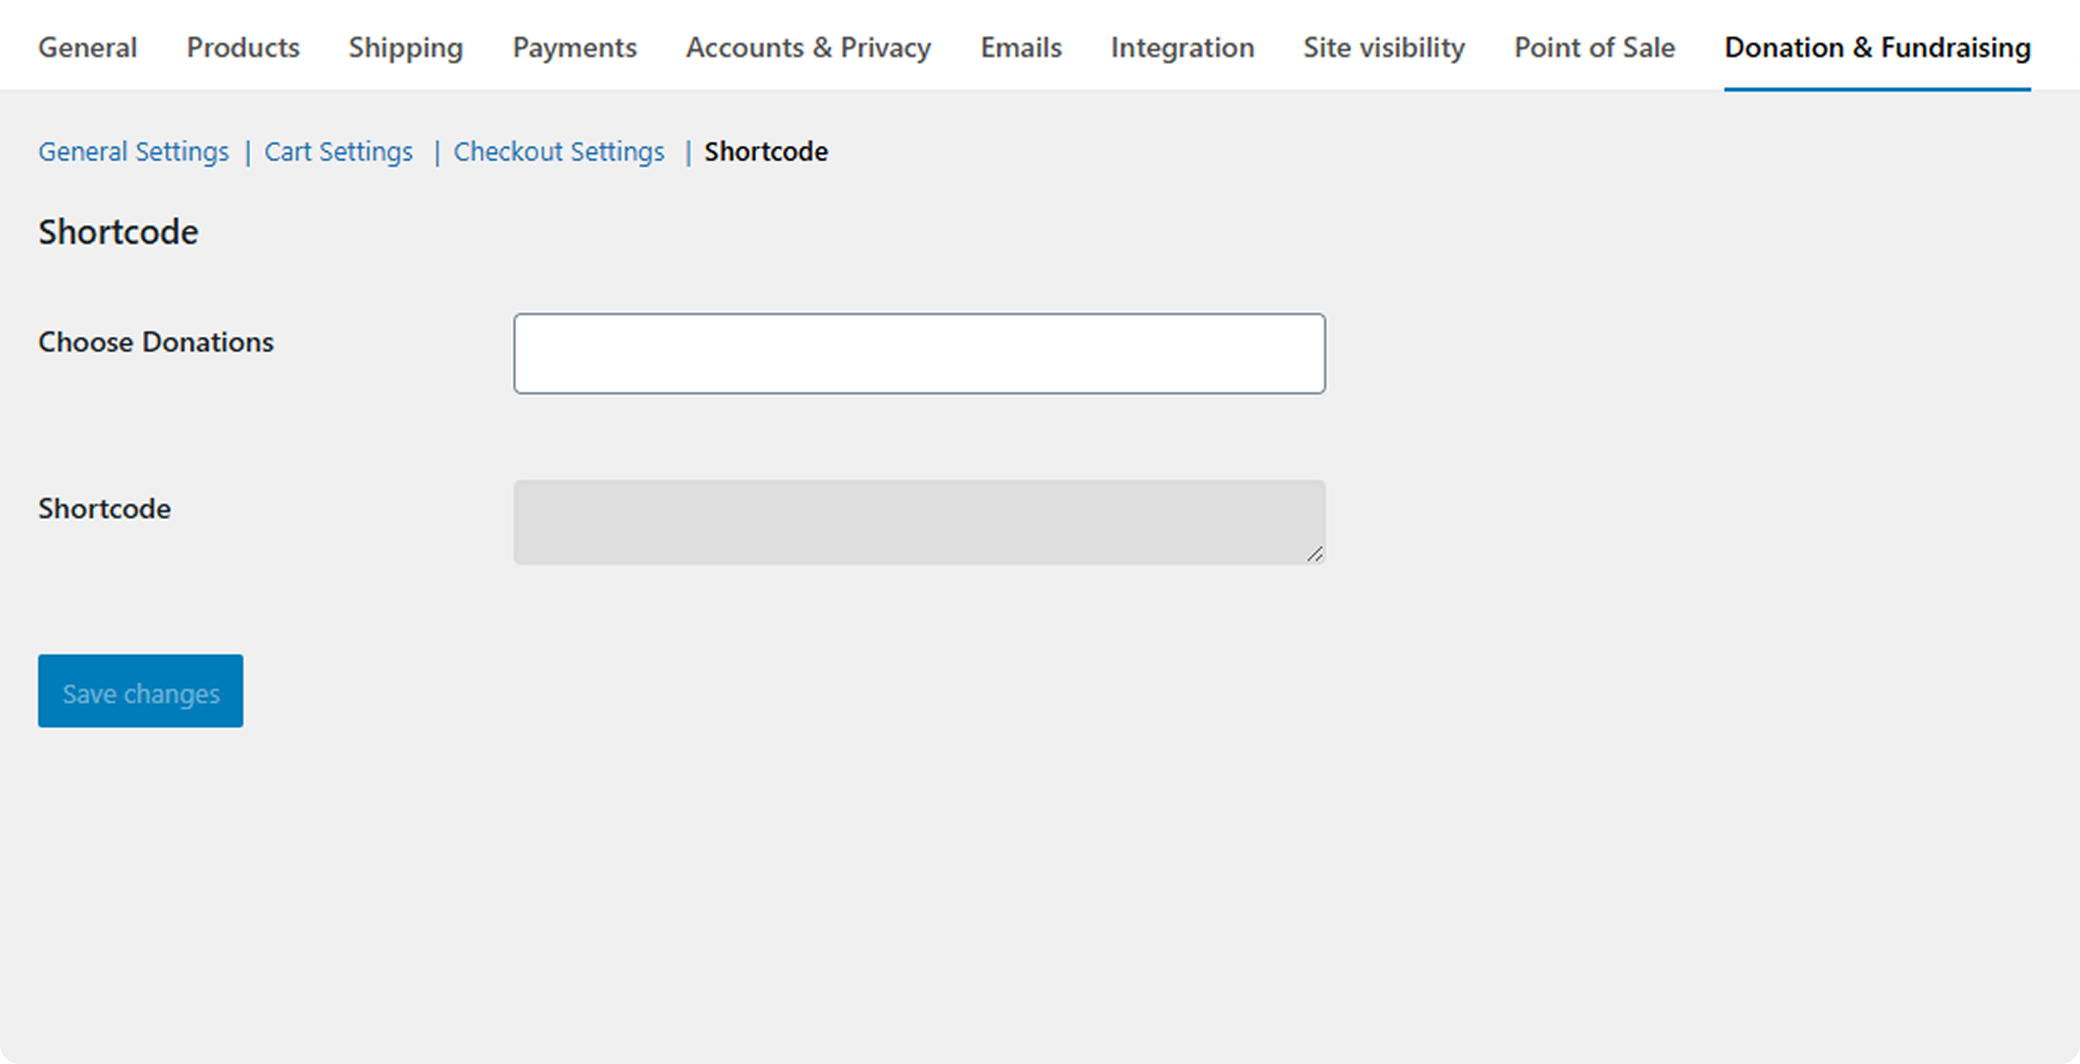Select the Donation & Fundraising tab

pos(1877,47)
